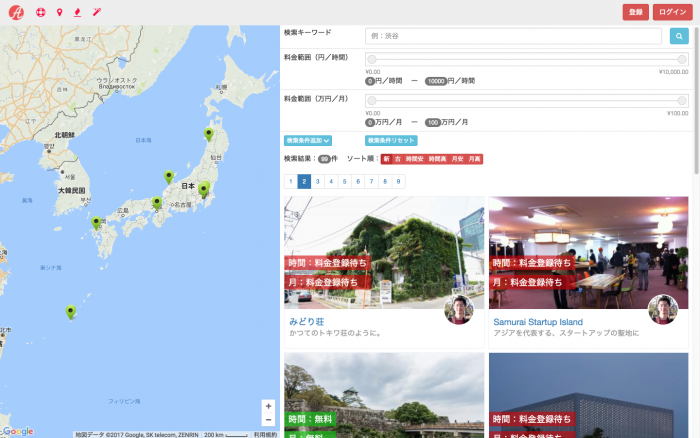The image size is (700, 438).
Task: Click the flame icon in header
Action: coord(78,12)
